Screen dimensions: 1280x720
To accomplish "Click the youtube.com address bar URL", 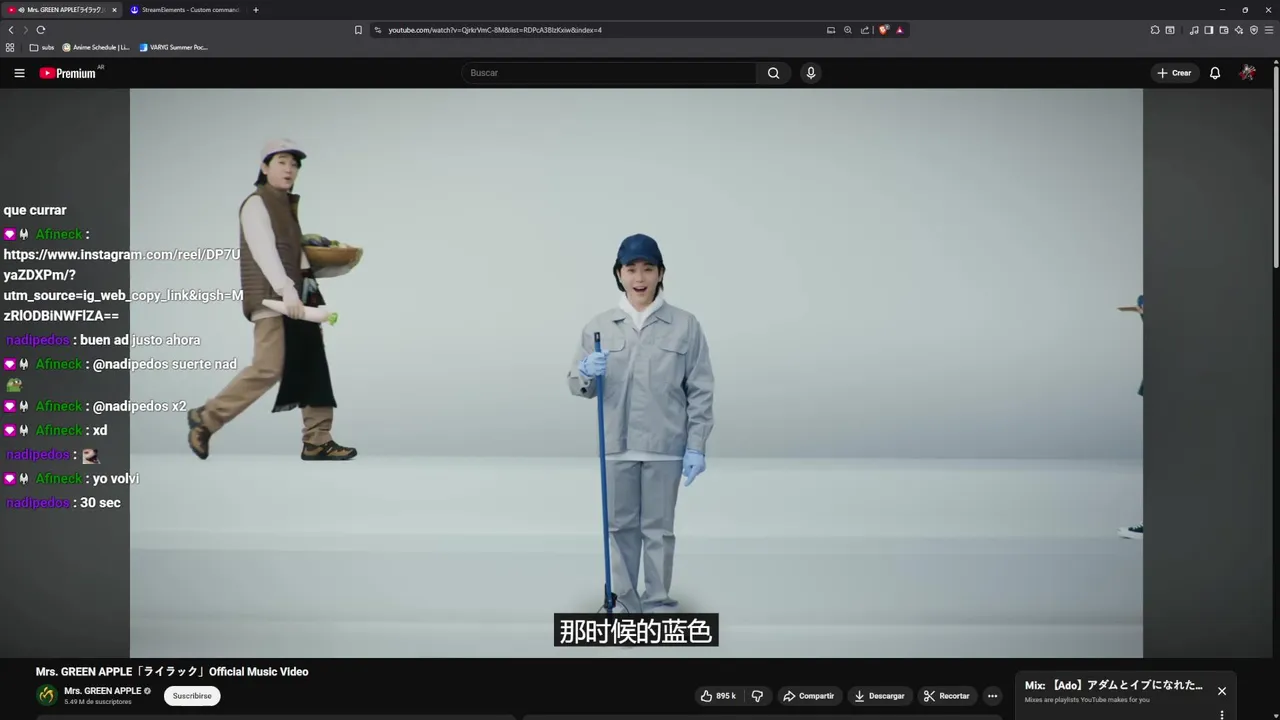I will point(495,30).
